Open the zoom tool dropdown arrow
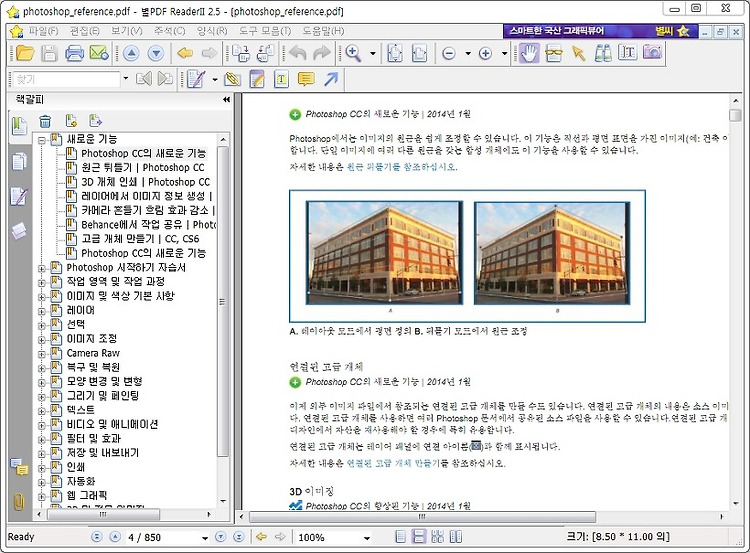Viewport: 750px width, 553px height. [x=373, y=53]
